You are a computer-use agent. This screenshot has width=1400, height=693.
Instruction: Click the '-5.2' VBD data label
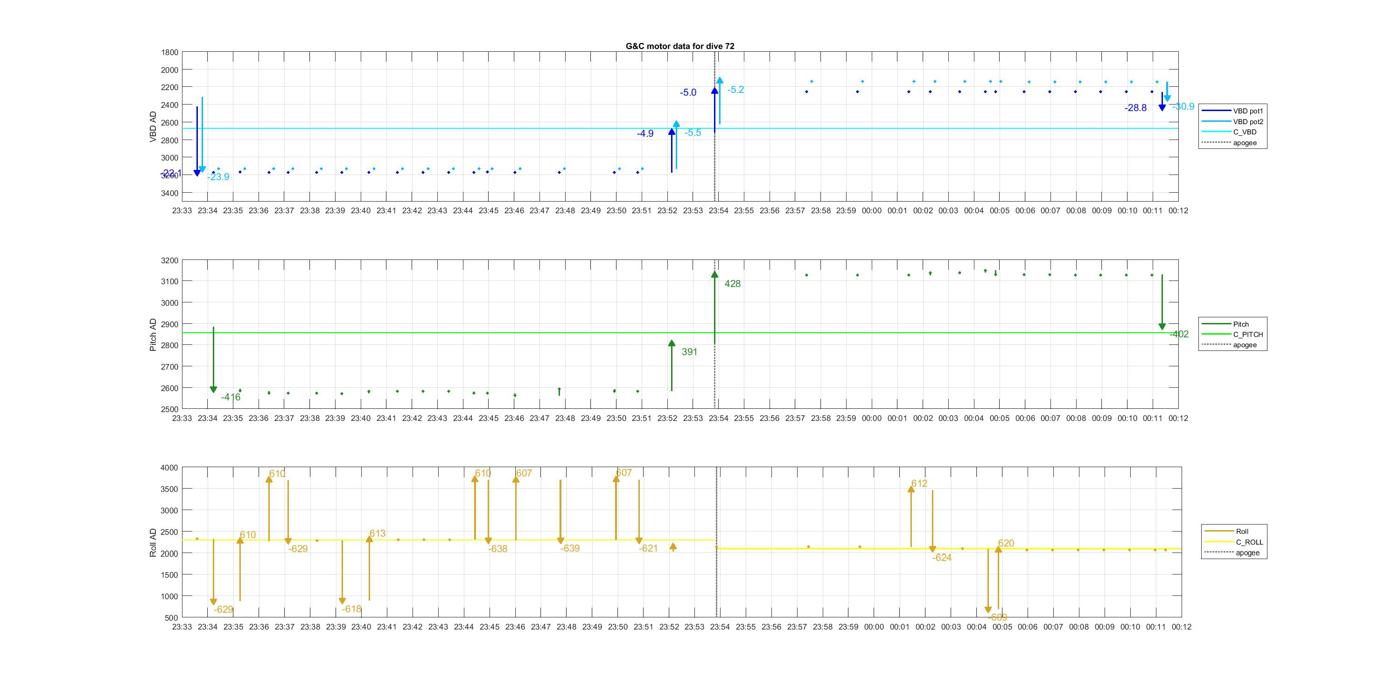(736, 90)
